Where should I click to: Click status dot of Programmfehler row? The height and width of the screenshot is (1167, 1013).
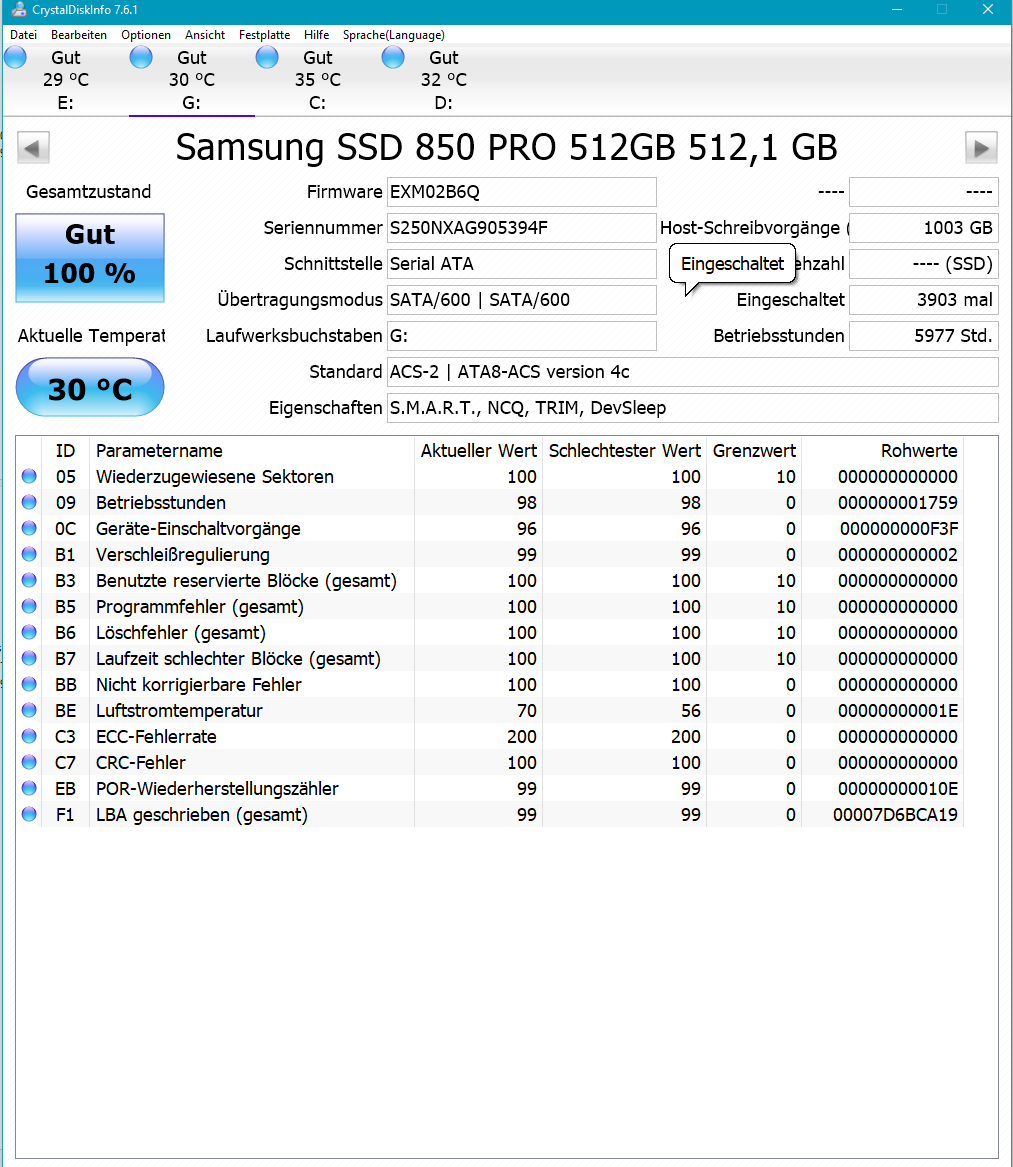click(29, 607)
